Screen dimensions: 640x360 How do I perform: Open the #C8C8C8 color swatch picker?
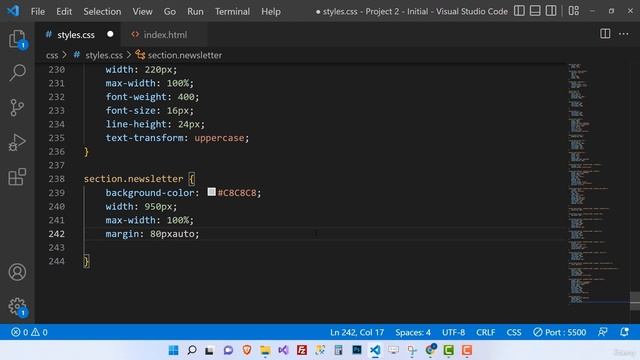[211, 192]
